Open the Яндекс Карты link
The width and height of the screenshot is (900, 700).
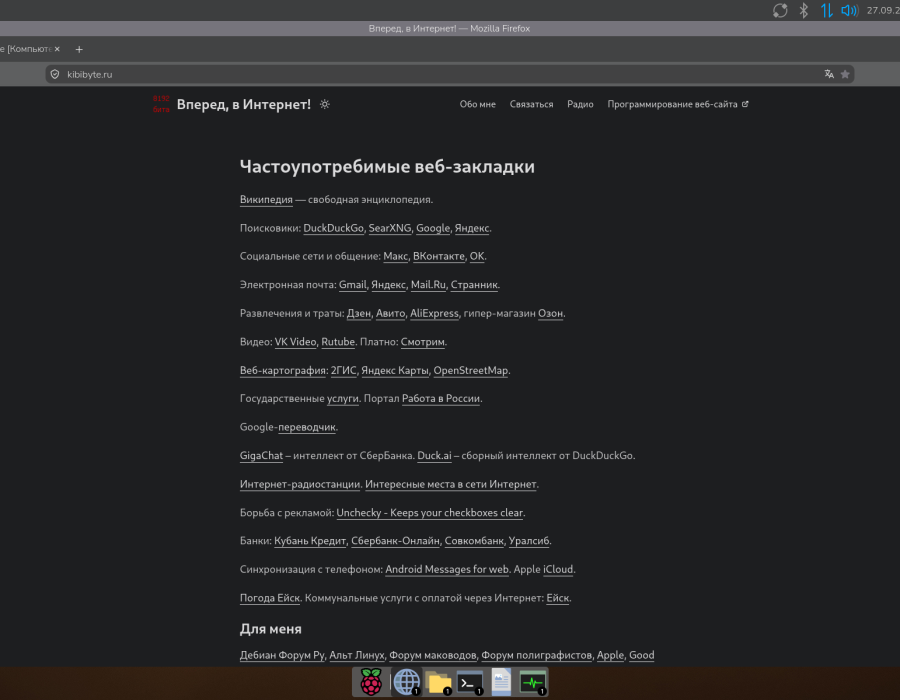395,371
